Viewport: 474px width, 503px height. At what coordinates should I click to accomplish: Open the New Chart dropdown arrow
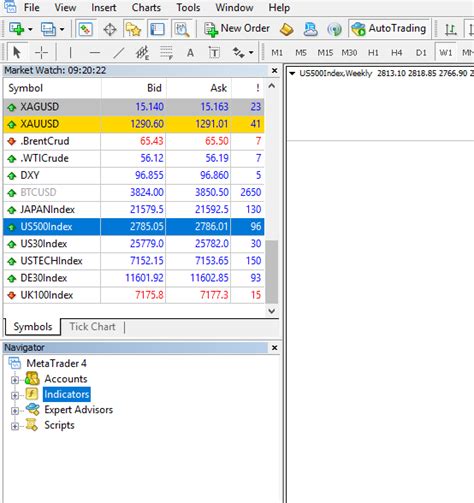coord(30,30)
